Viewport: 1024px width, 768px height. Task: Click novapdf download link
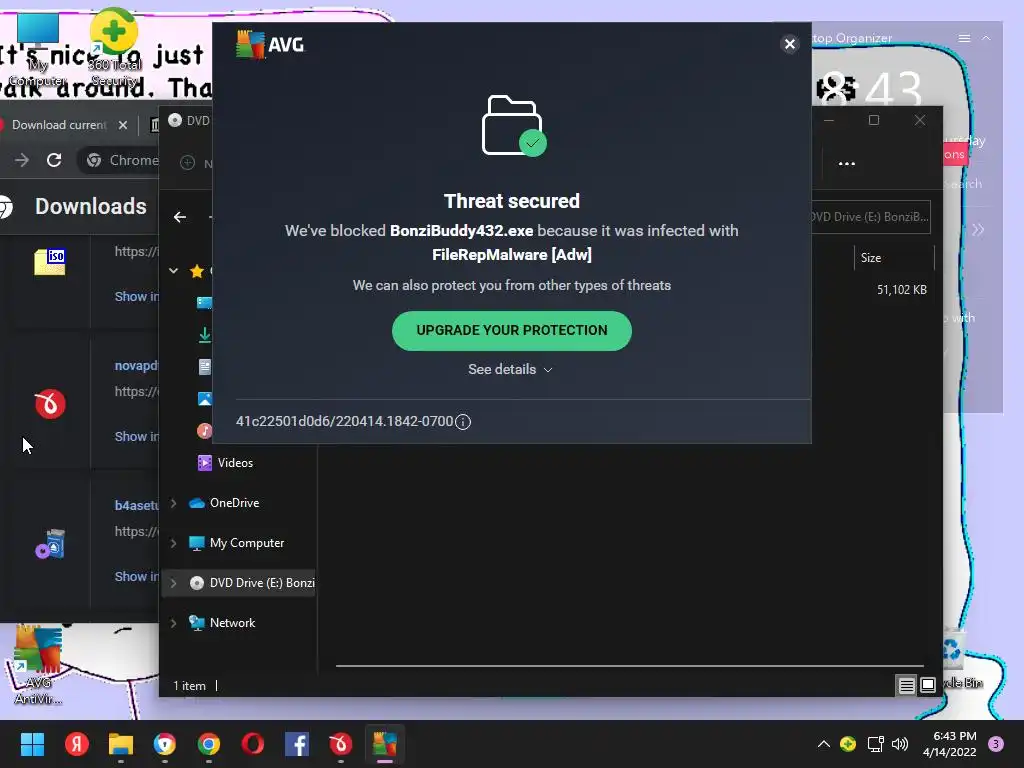(x=136, y=366)
